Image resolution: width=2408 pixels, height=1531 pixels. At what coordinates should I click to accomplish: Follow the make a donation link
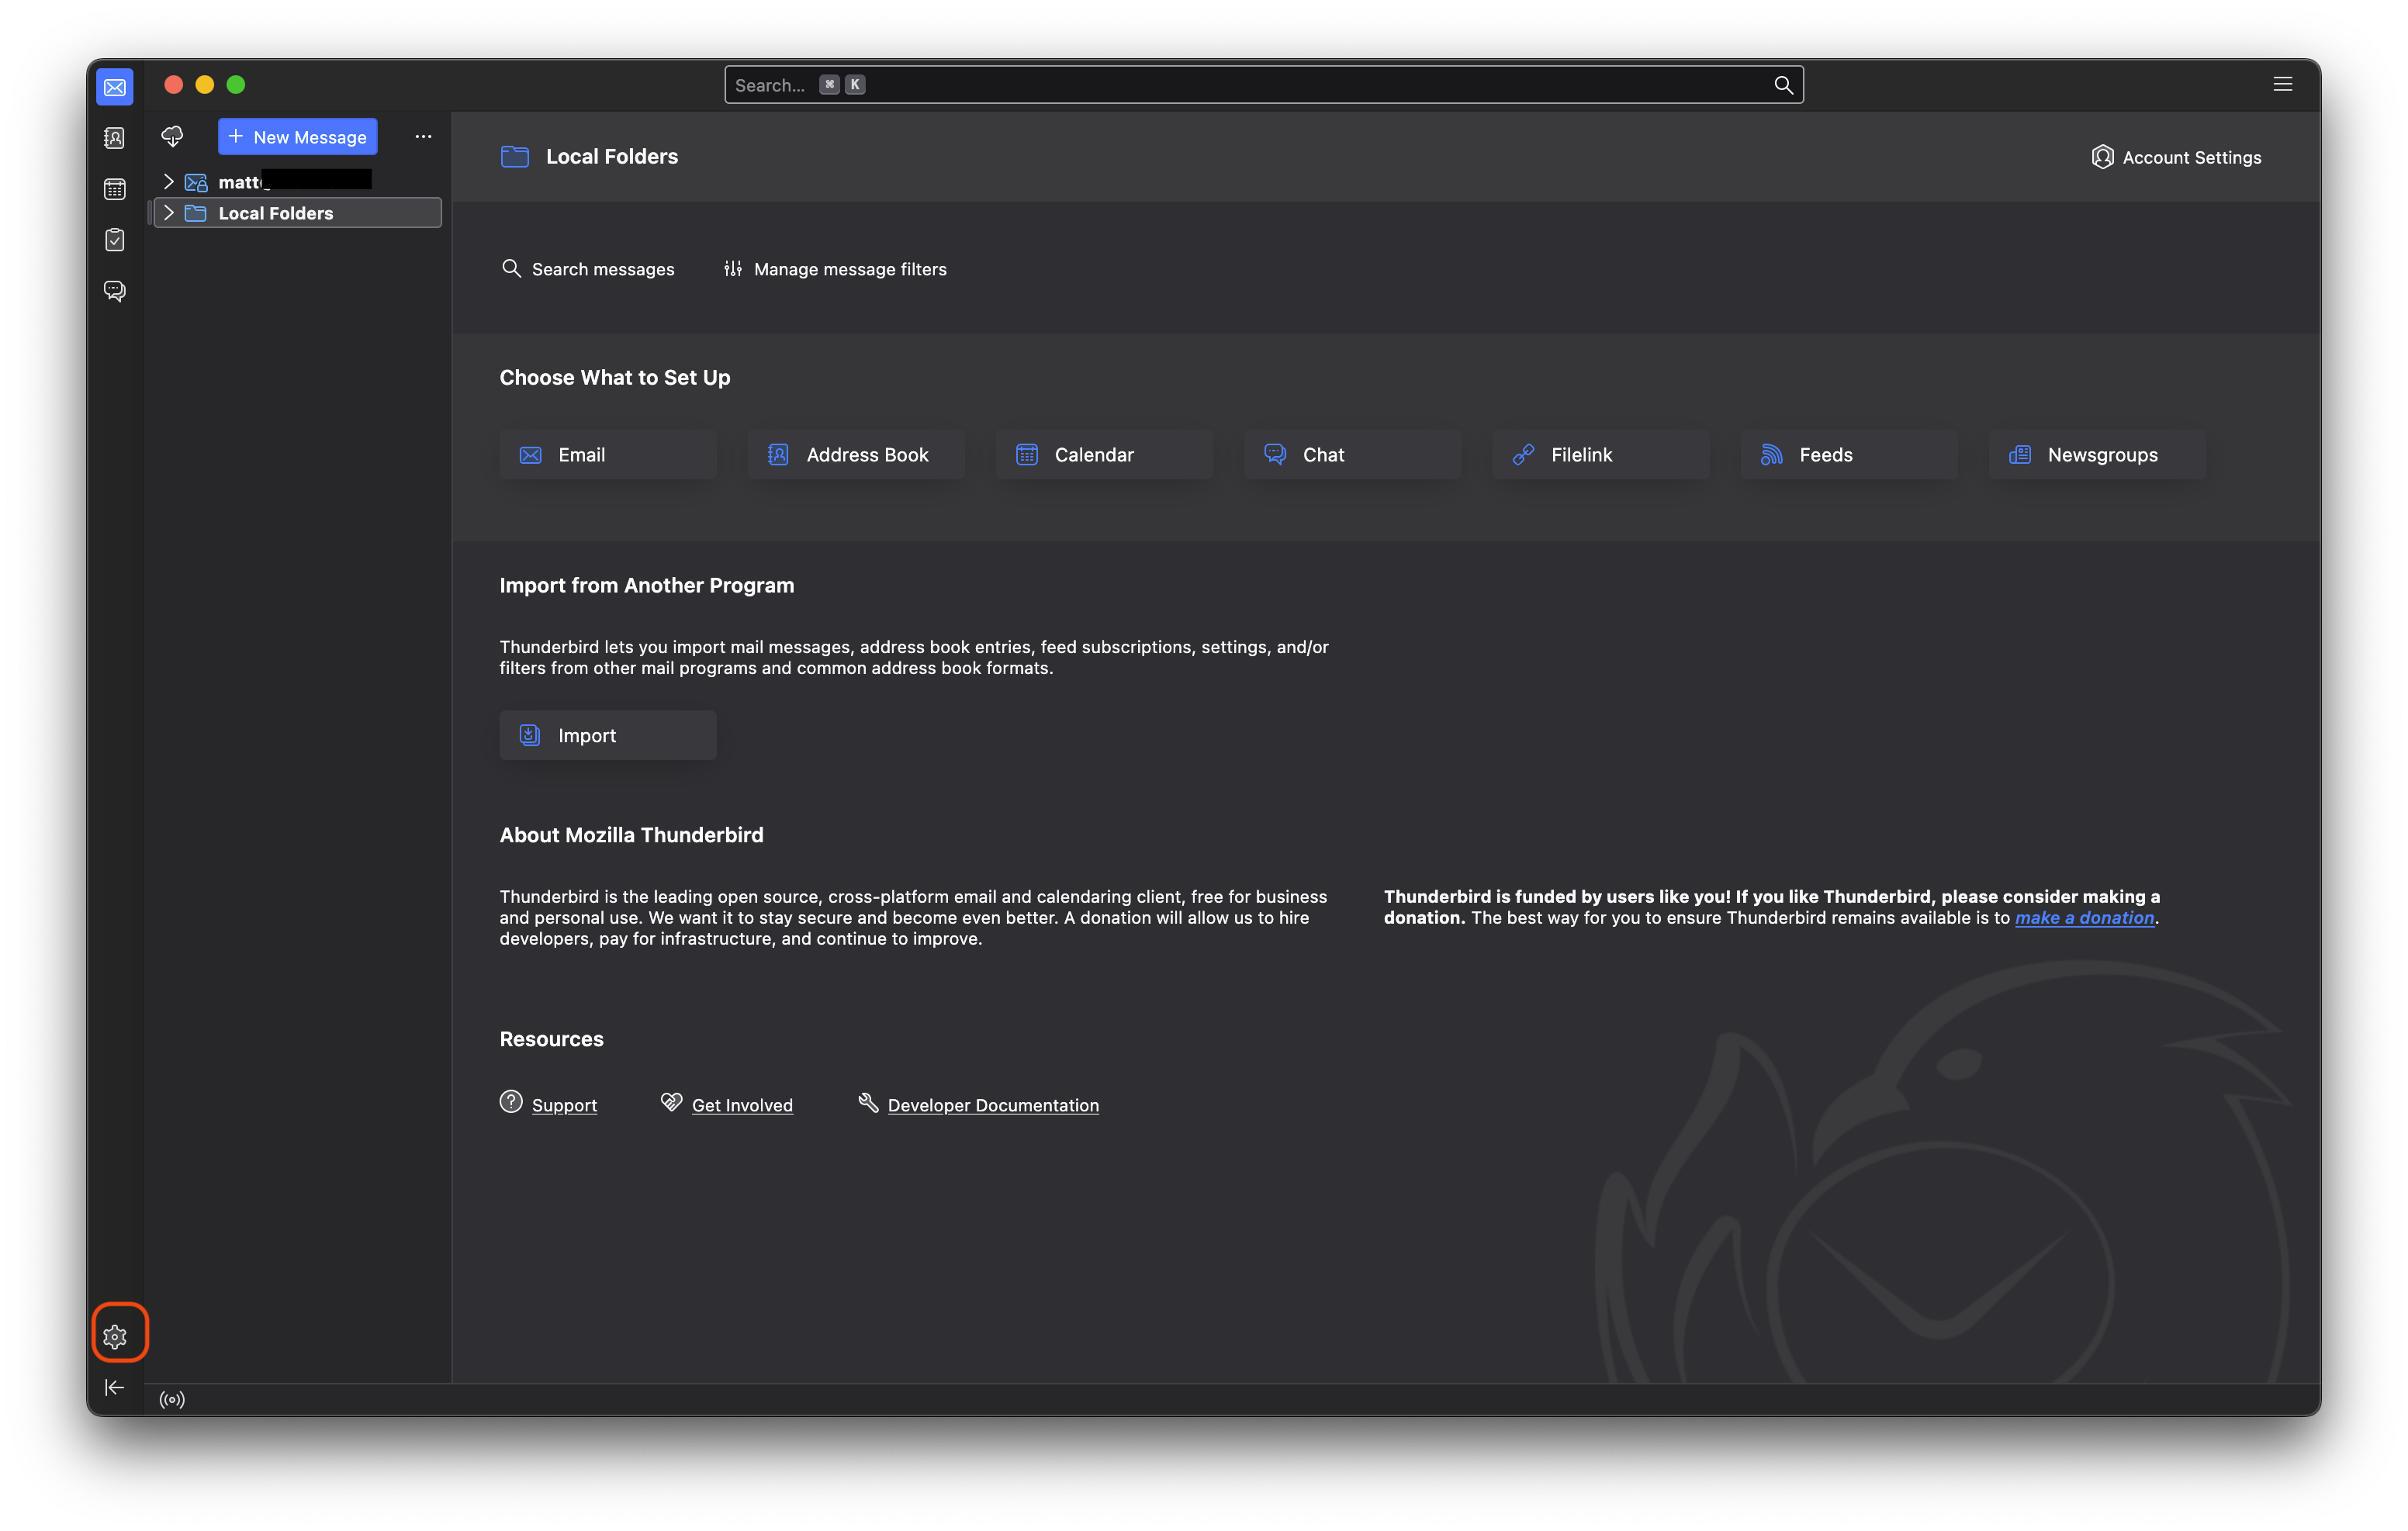click(2084, 918)
